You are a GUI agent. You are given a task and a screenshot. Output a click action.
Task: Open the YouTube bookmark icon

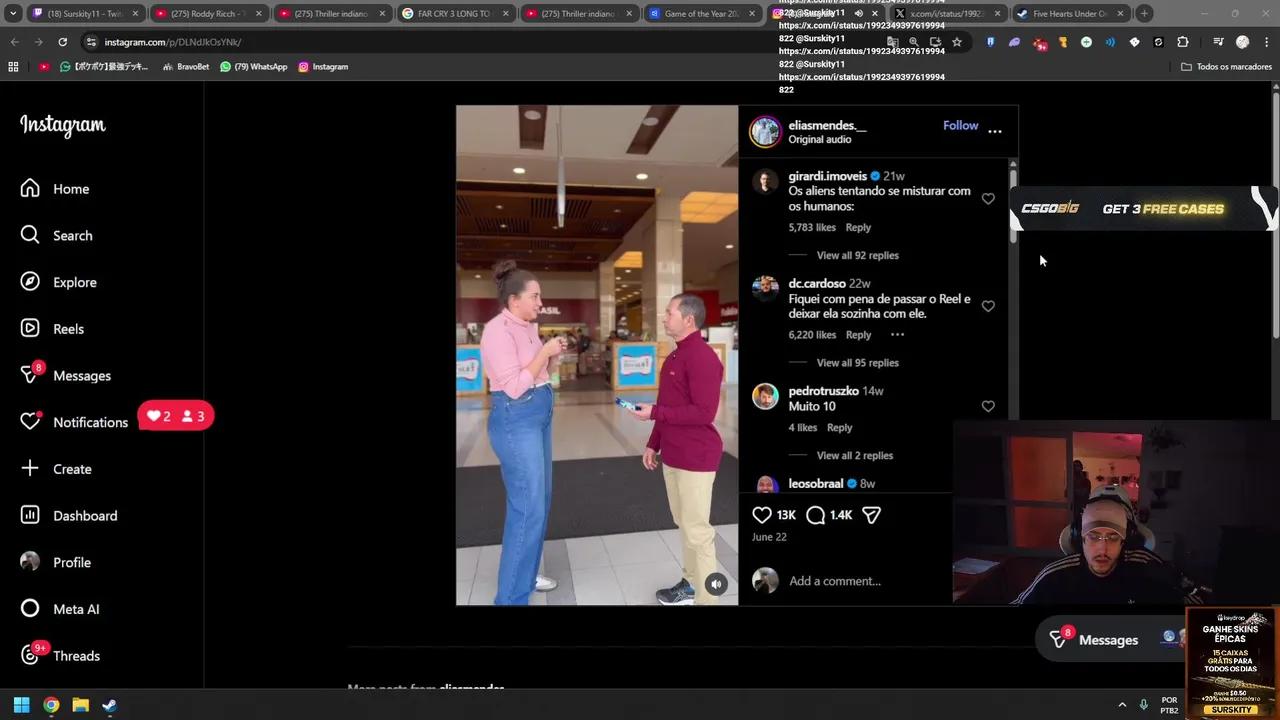pos(44,67)
